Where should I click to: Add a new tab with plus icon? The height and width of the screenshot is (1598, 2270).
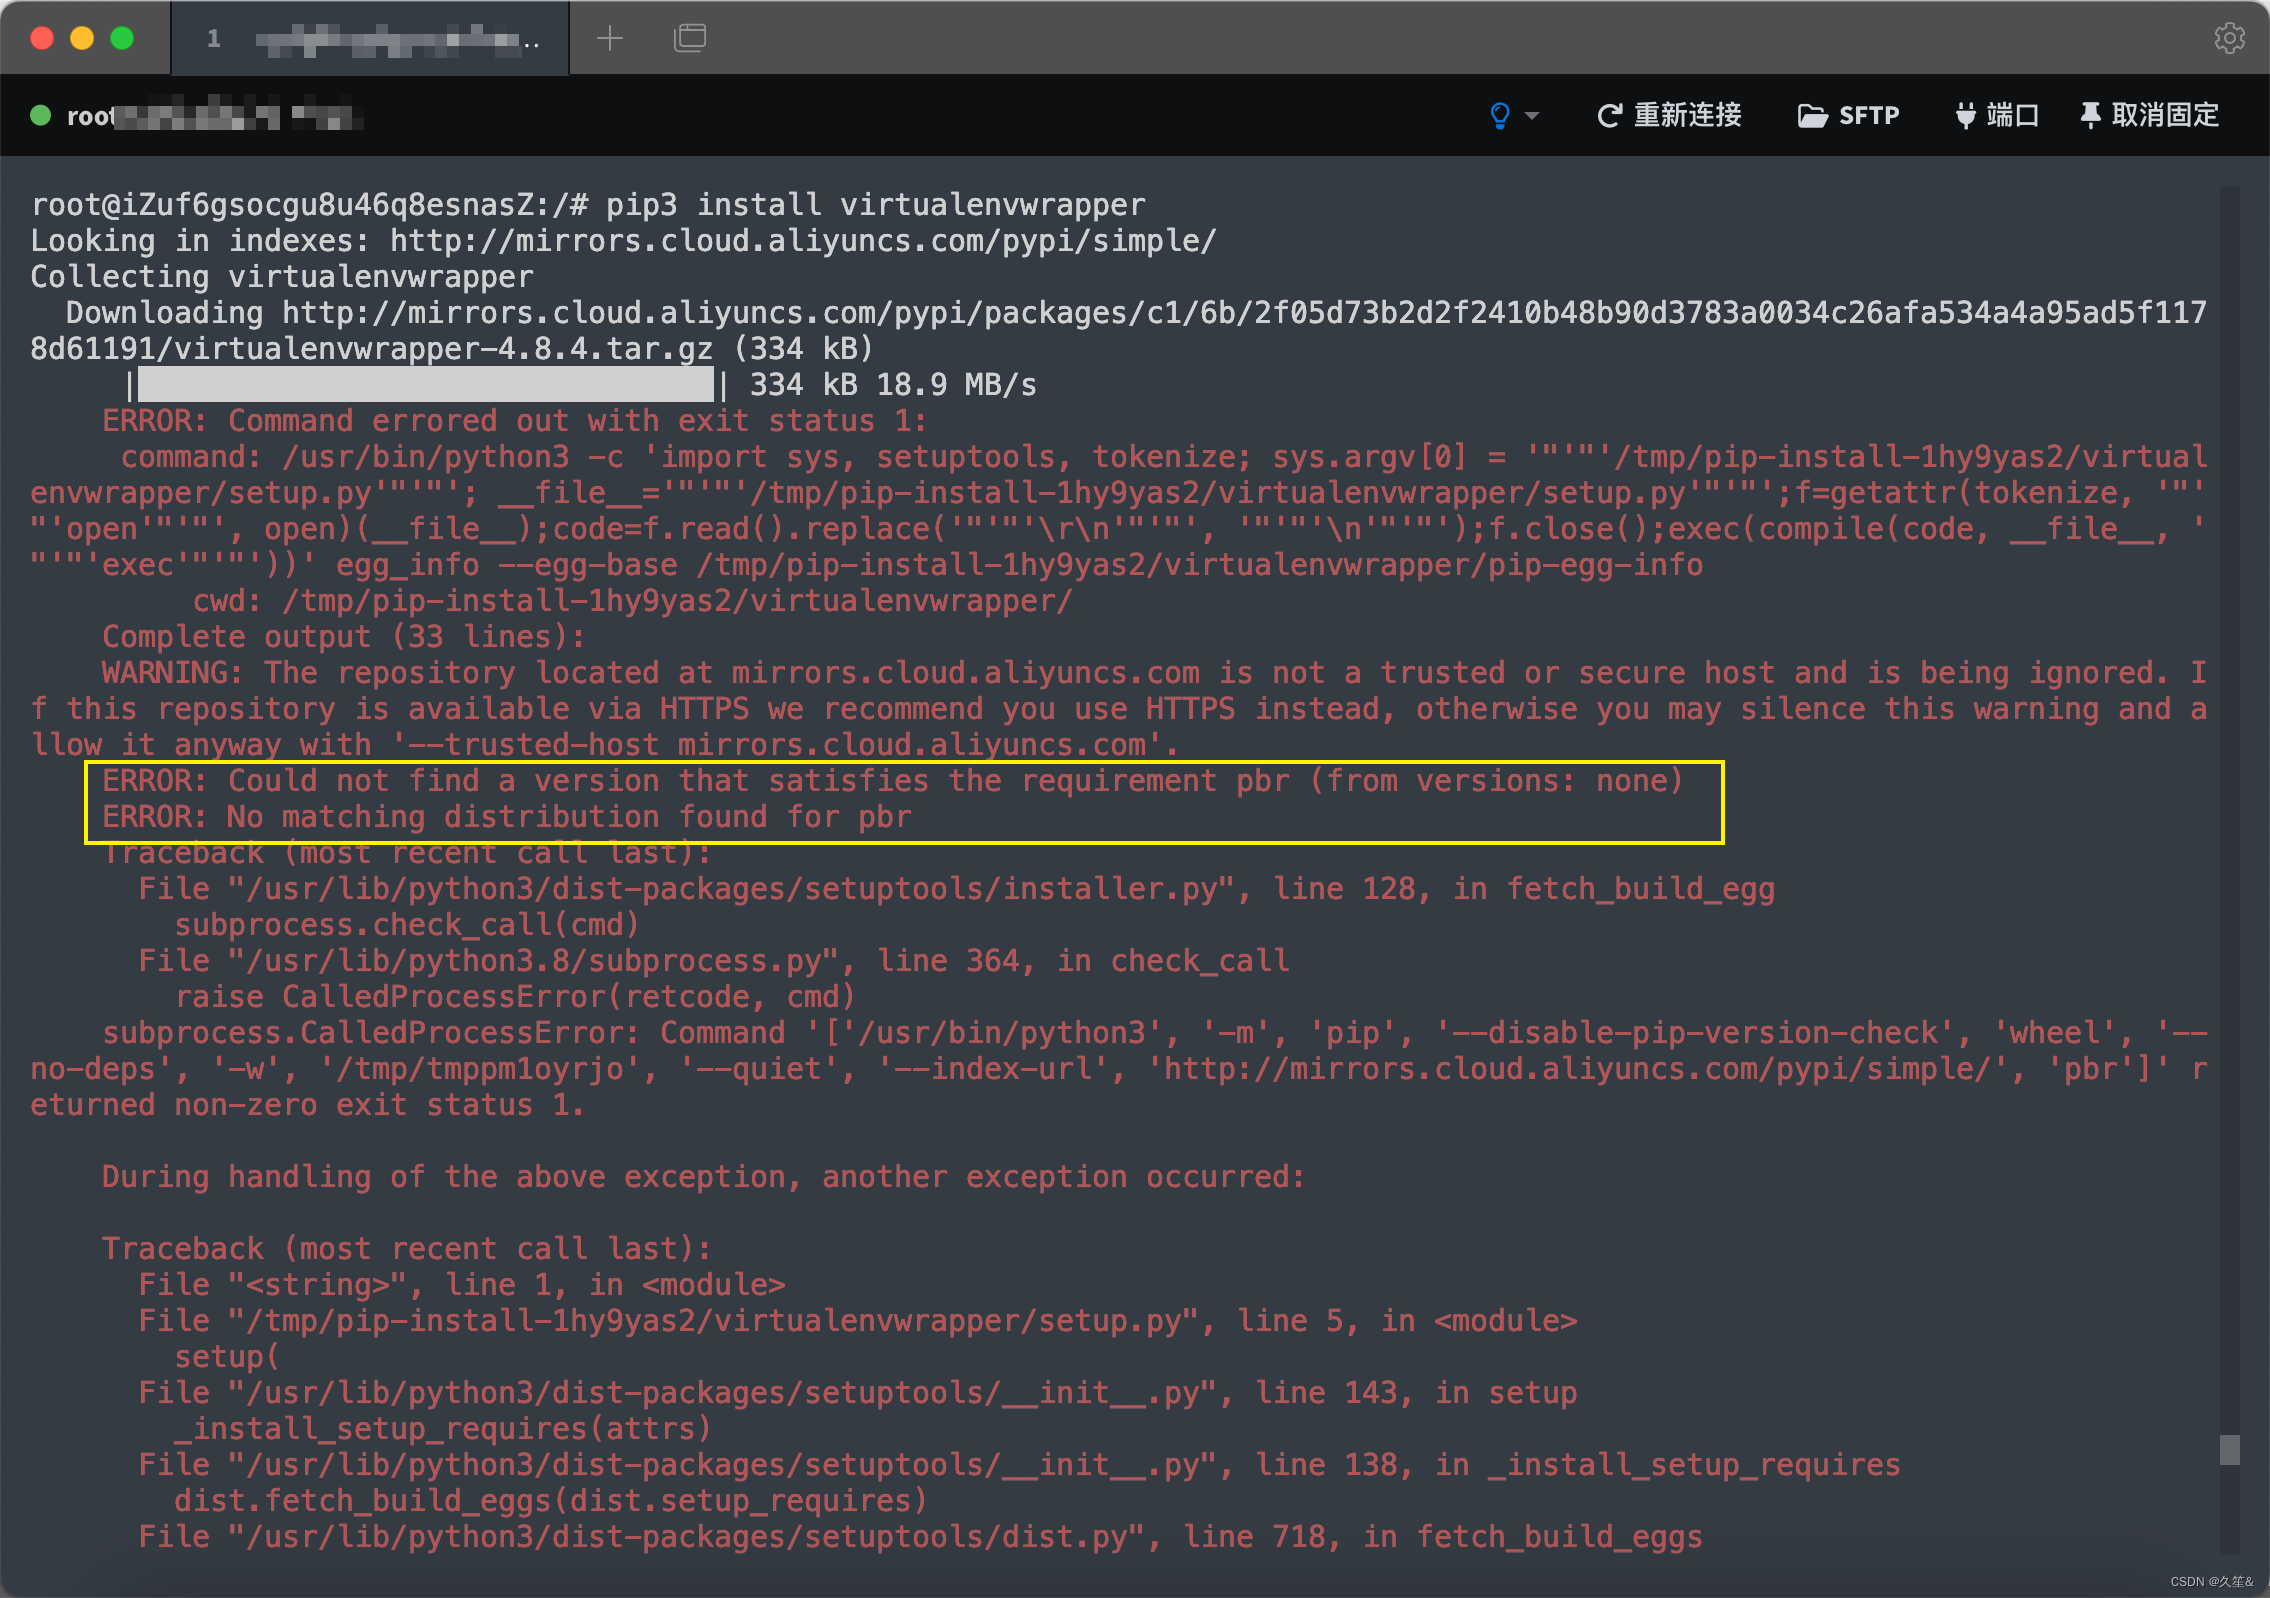coord(610,38)
